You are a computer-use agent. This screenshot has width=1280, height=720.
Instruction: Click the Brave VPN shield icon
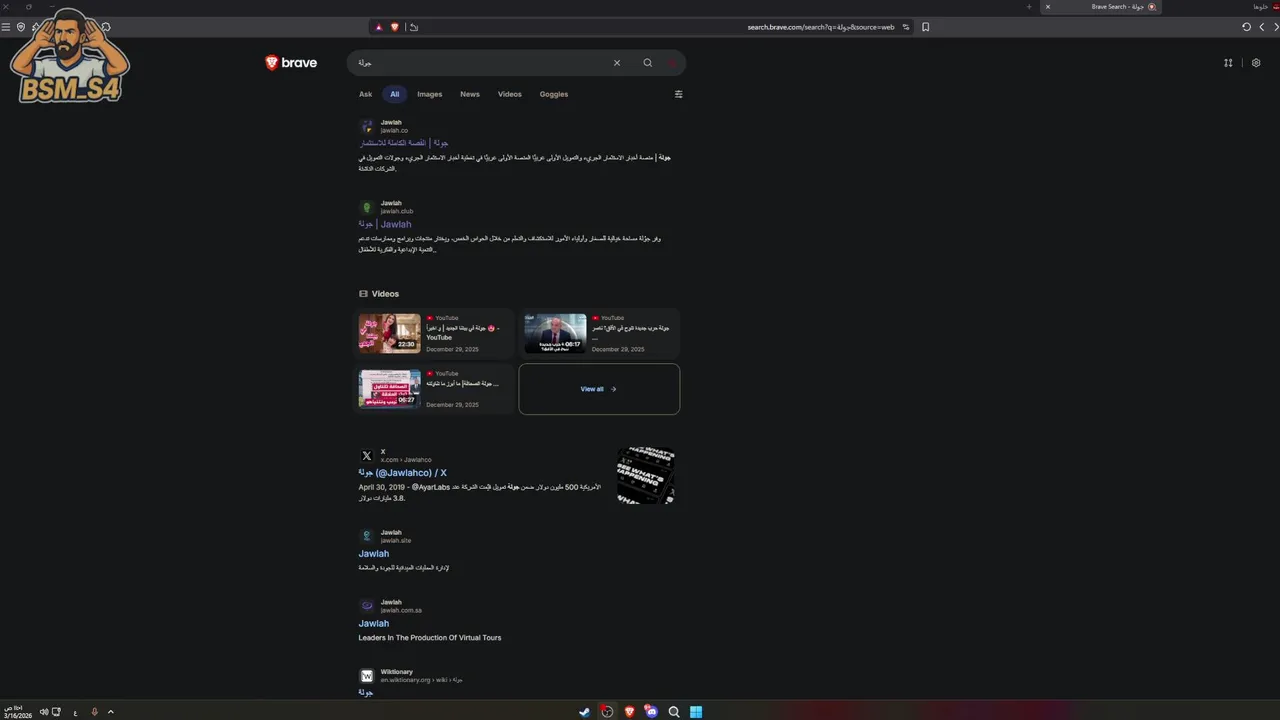click(21, 27)
